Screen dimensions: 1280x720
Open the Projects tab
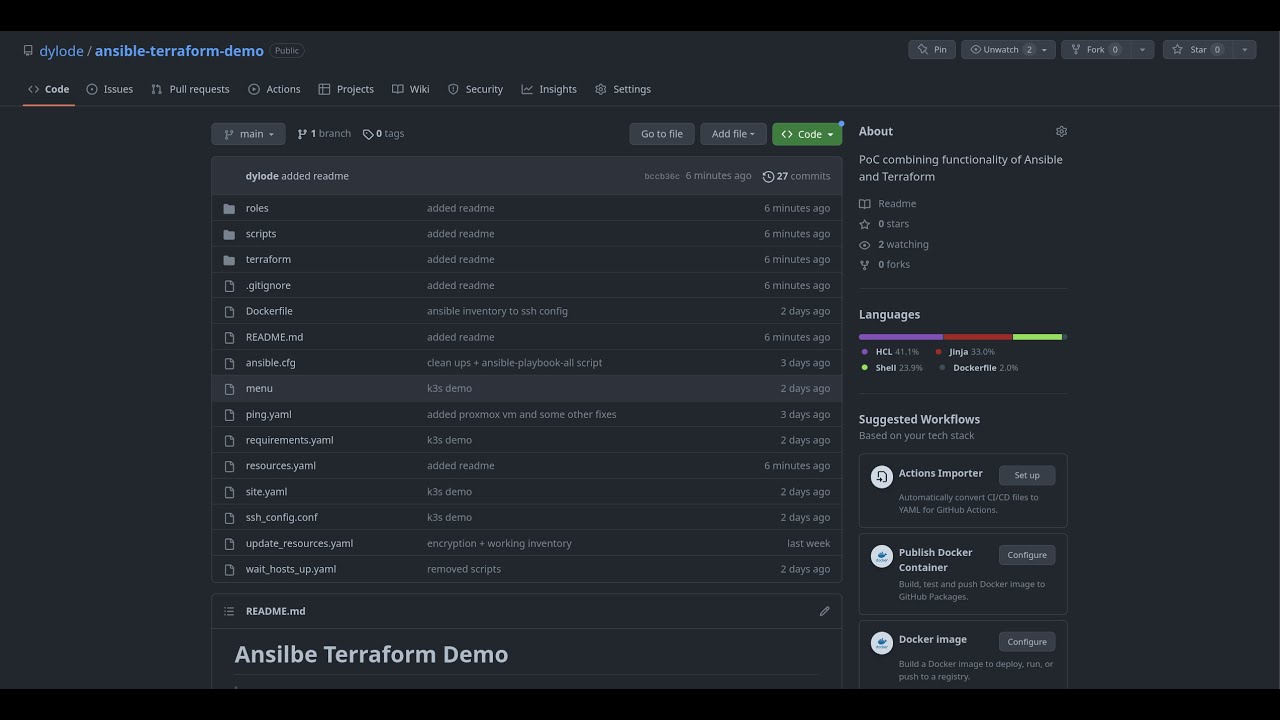(346, 89)
